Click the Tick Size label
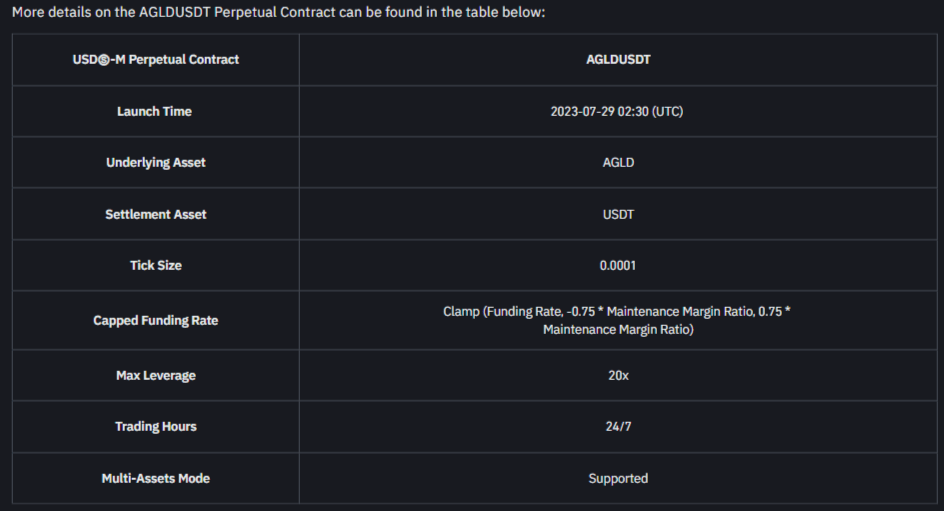 click(x=155, y=265)
